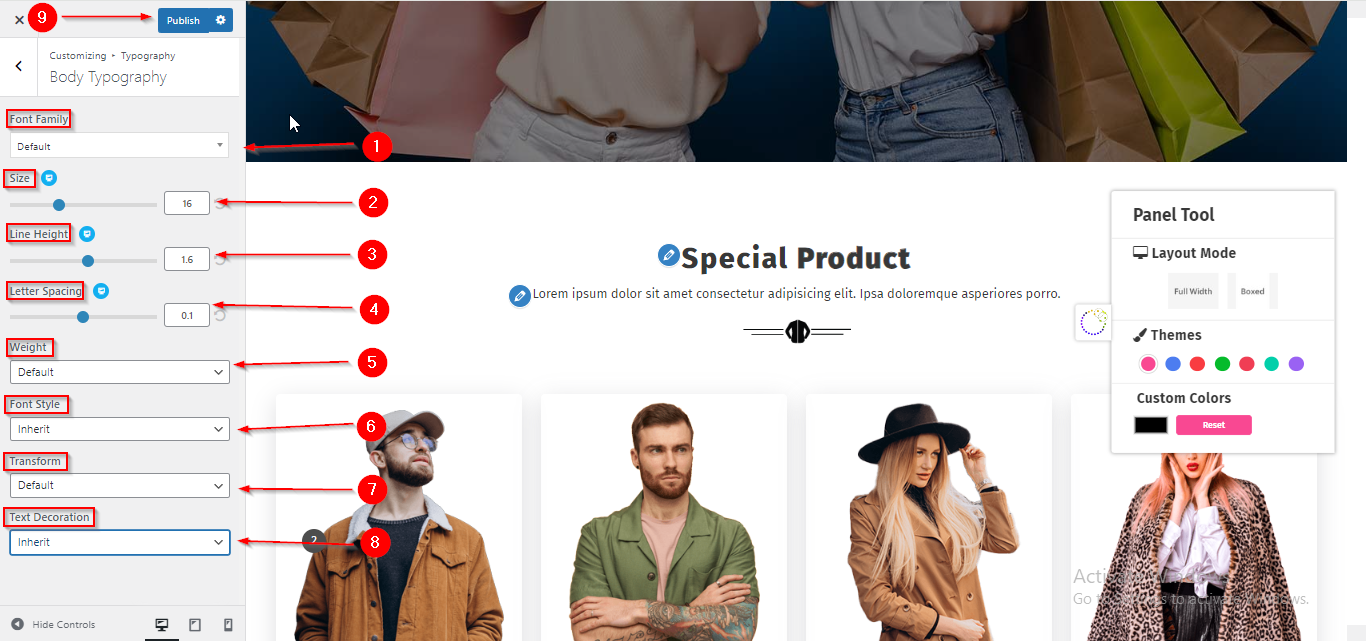Reset the Size value with reset icon
Viewport: 1366px width, 641px height.
220,204
